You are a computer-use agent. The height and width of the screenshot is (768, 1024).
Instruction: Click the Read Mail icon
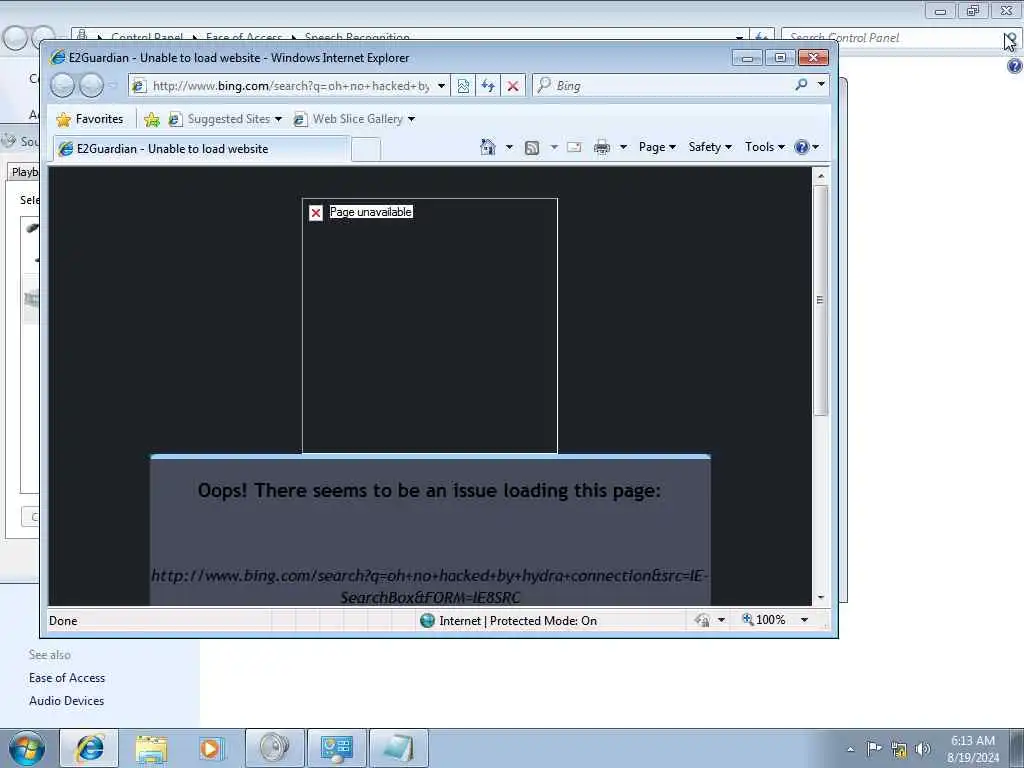click(574, 147)
